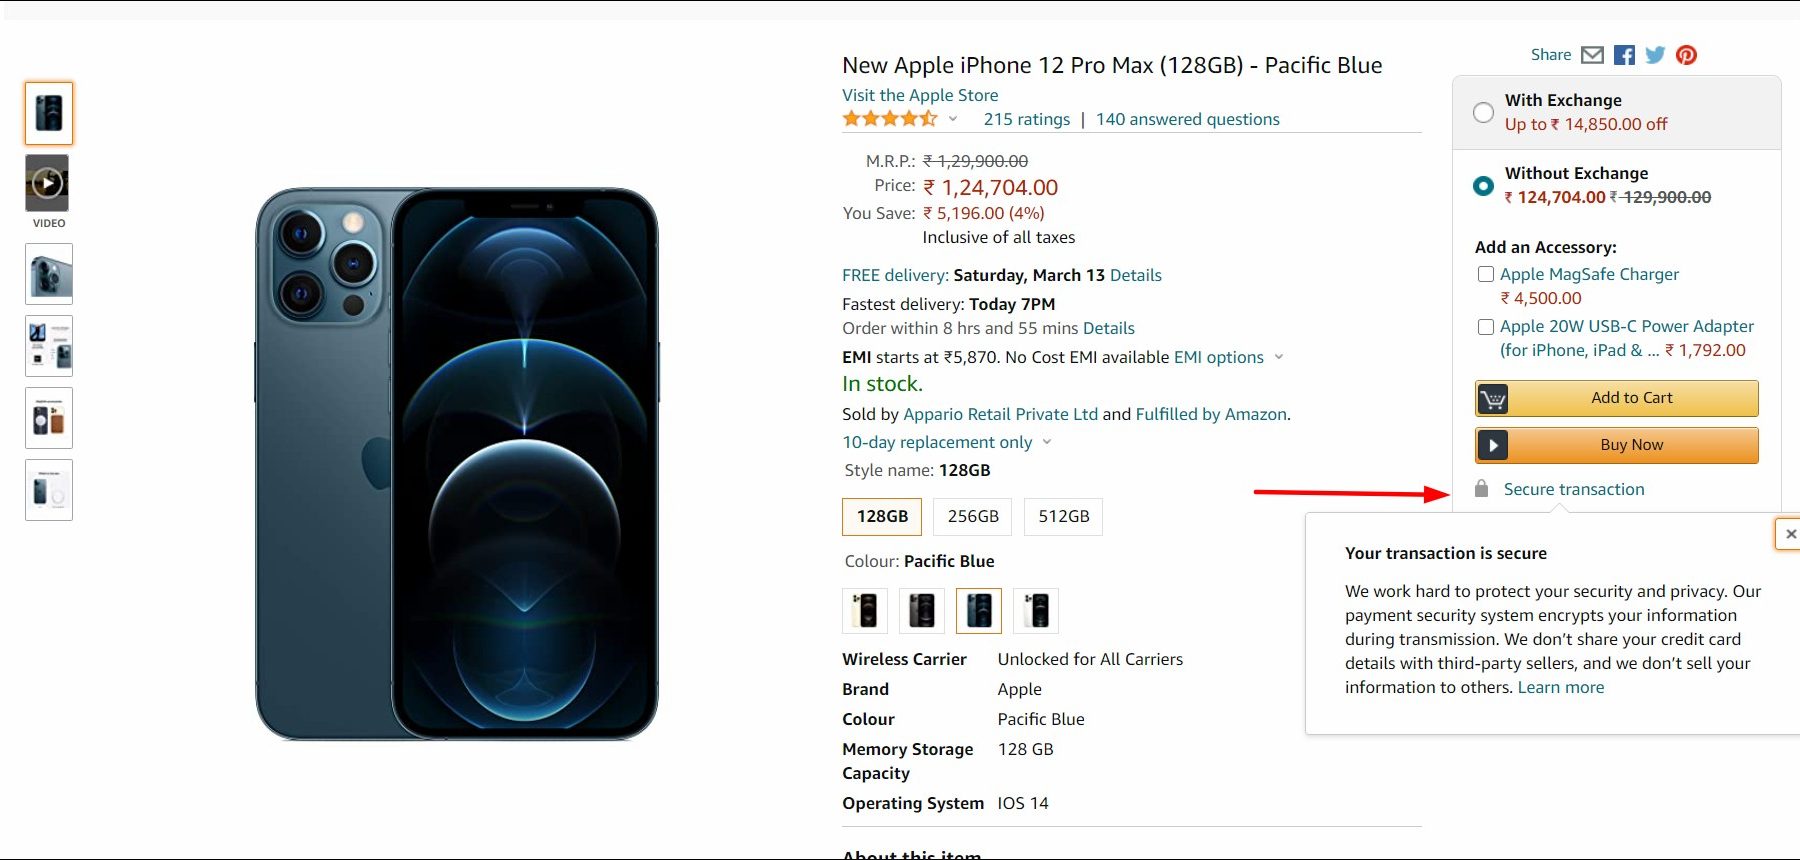Select the Without Exchange option
1800x860 pixels.
click(1483, 186)
